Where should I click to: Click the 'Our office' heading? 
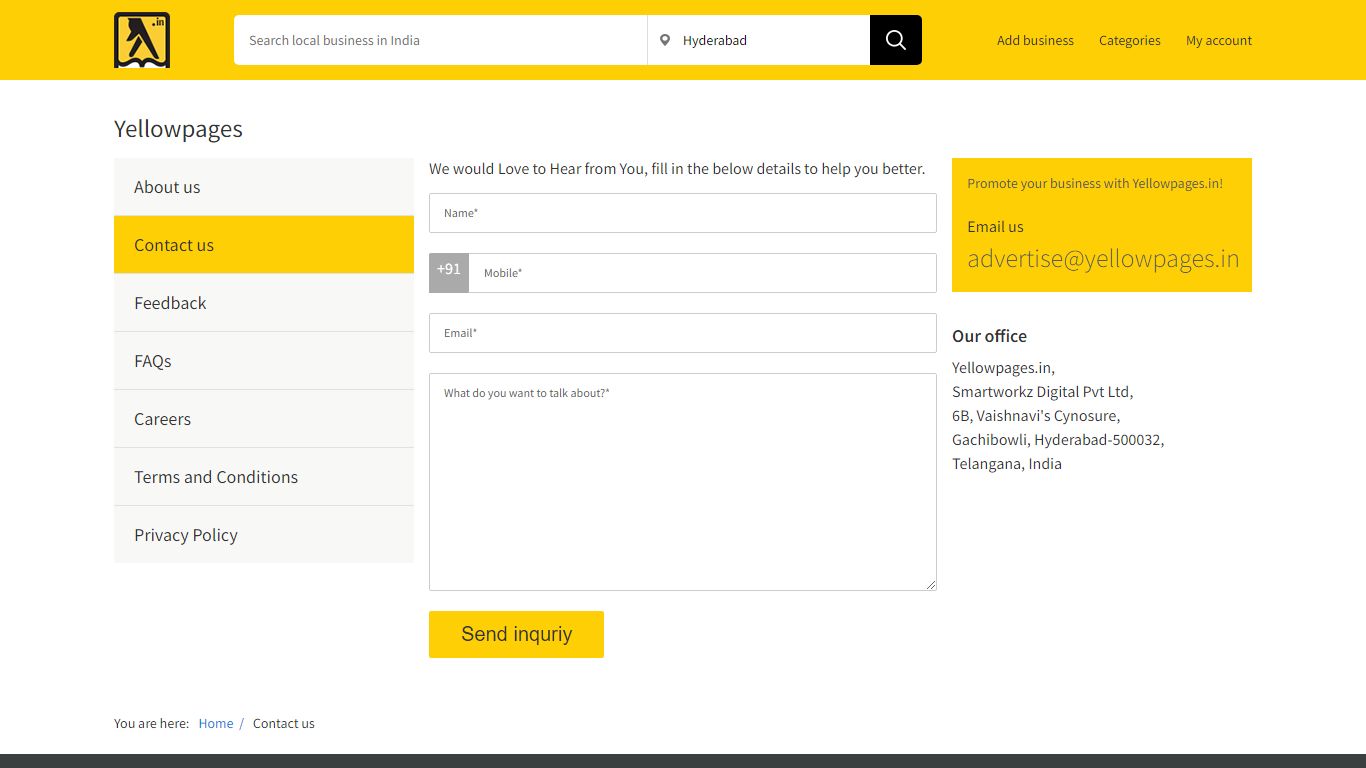coord(989,336)
